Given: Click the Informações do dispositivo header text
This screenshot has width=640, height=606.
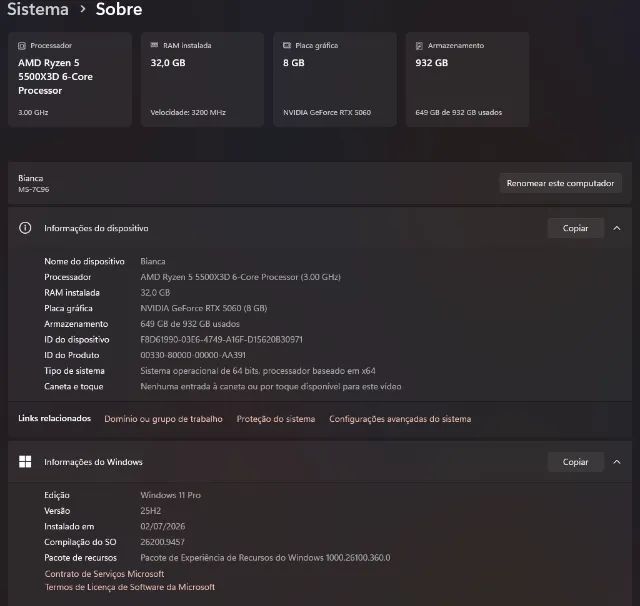Looking at the screenshot, I should pyautogui.click(x=96, y=228).
